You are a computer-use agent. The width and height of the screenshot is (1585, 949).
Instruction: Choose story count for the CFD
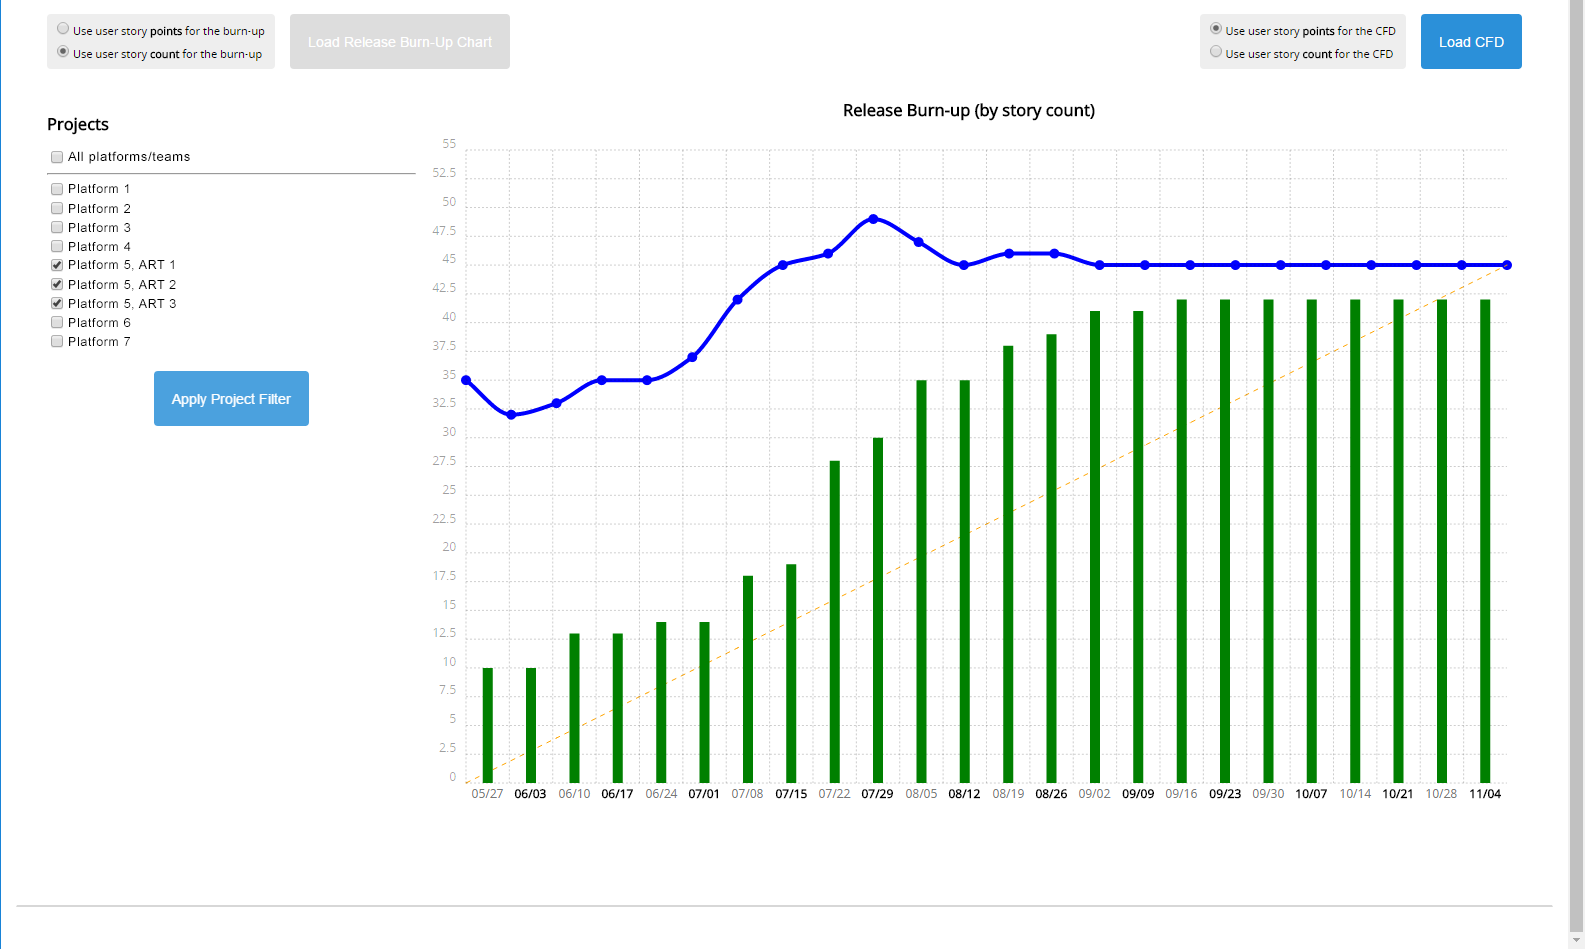(x=1216, y=52)
